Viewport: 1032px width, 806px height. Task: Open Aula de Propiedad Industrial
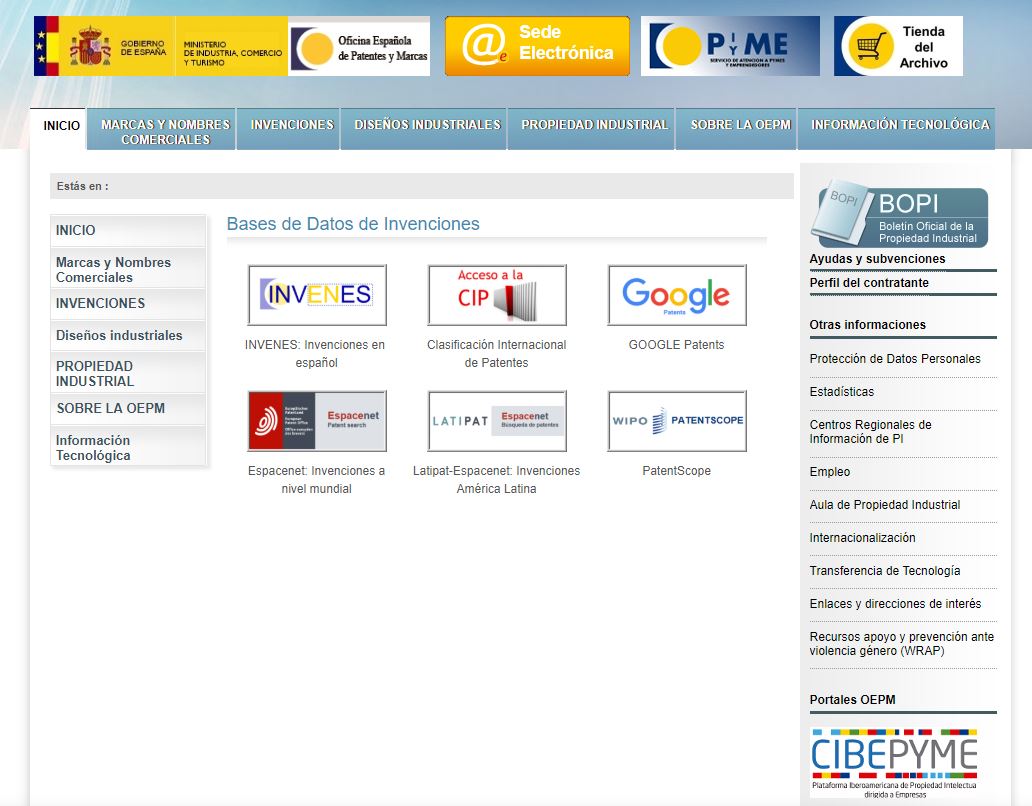pos(885,505)
